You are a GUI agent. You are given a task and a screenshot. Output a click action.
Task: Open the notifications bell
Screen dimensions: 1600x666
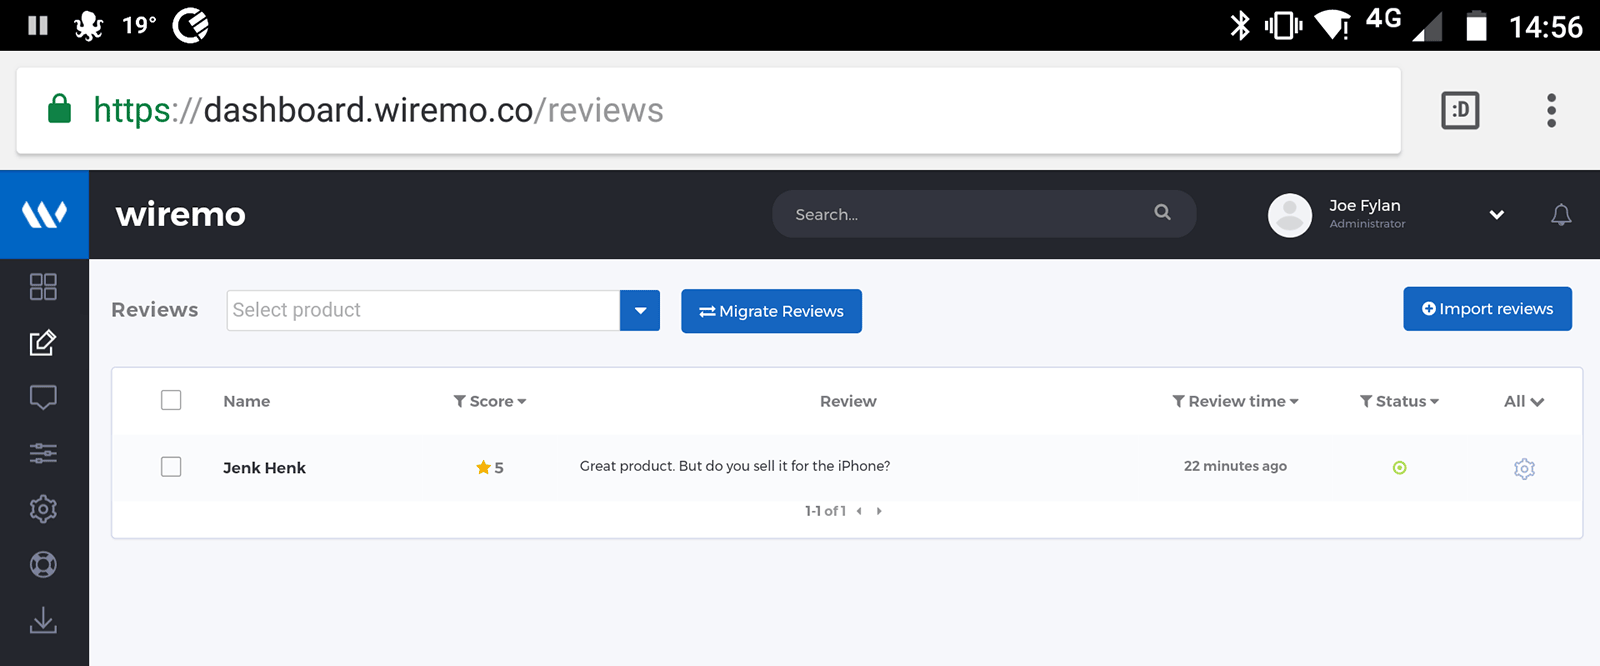point(1561,214)
